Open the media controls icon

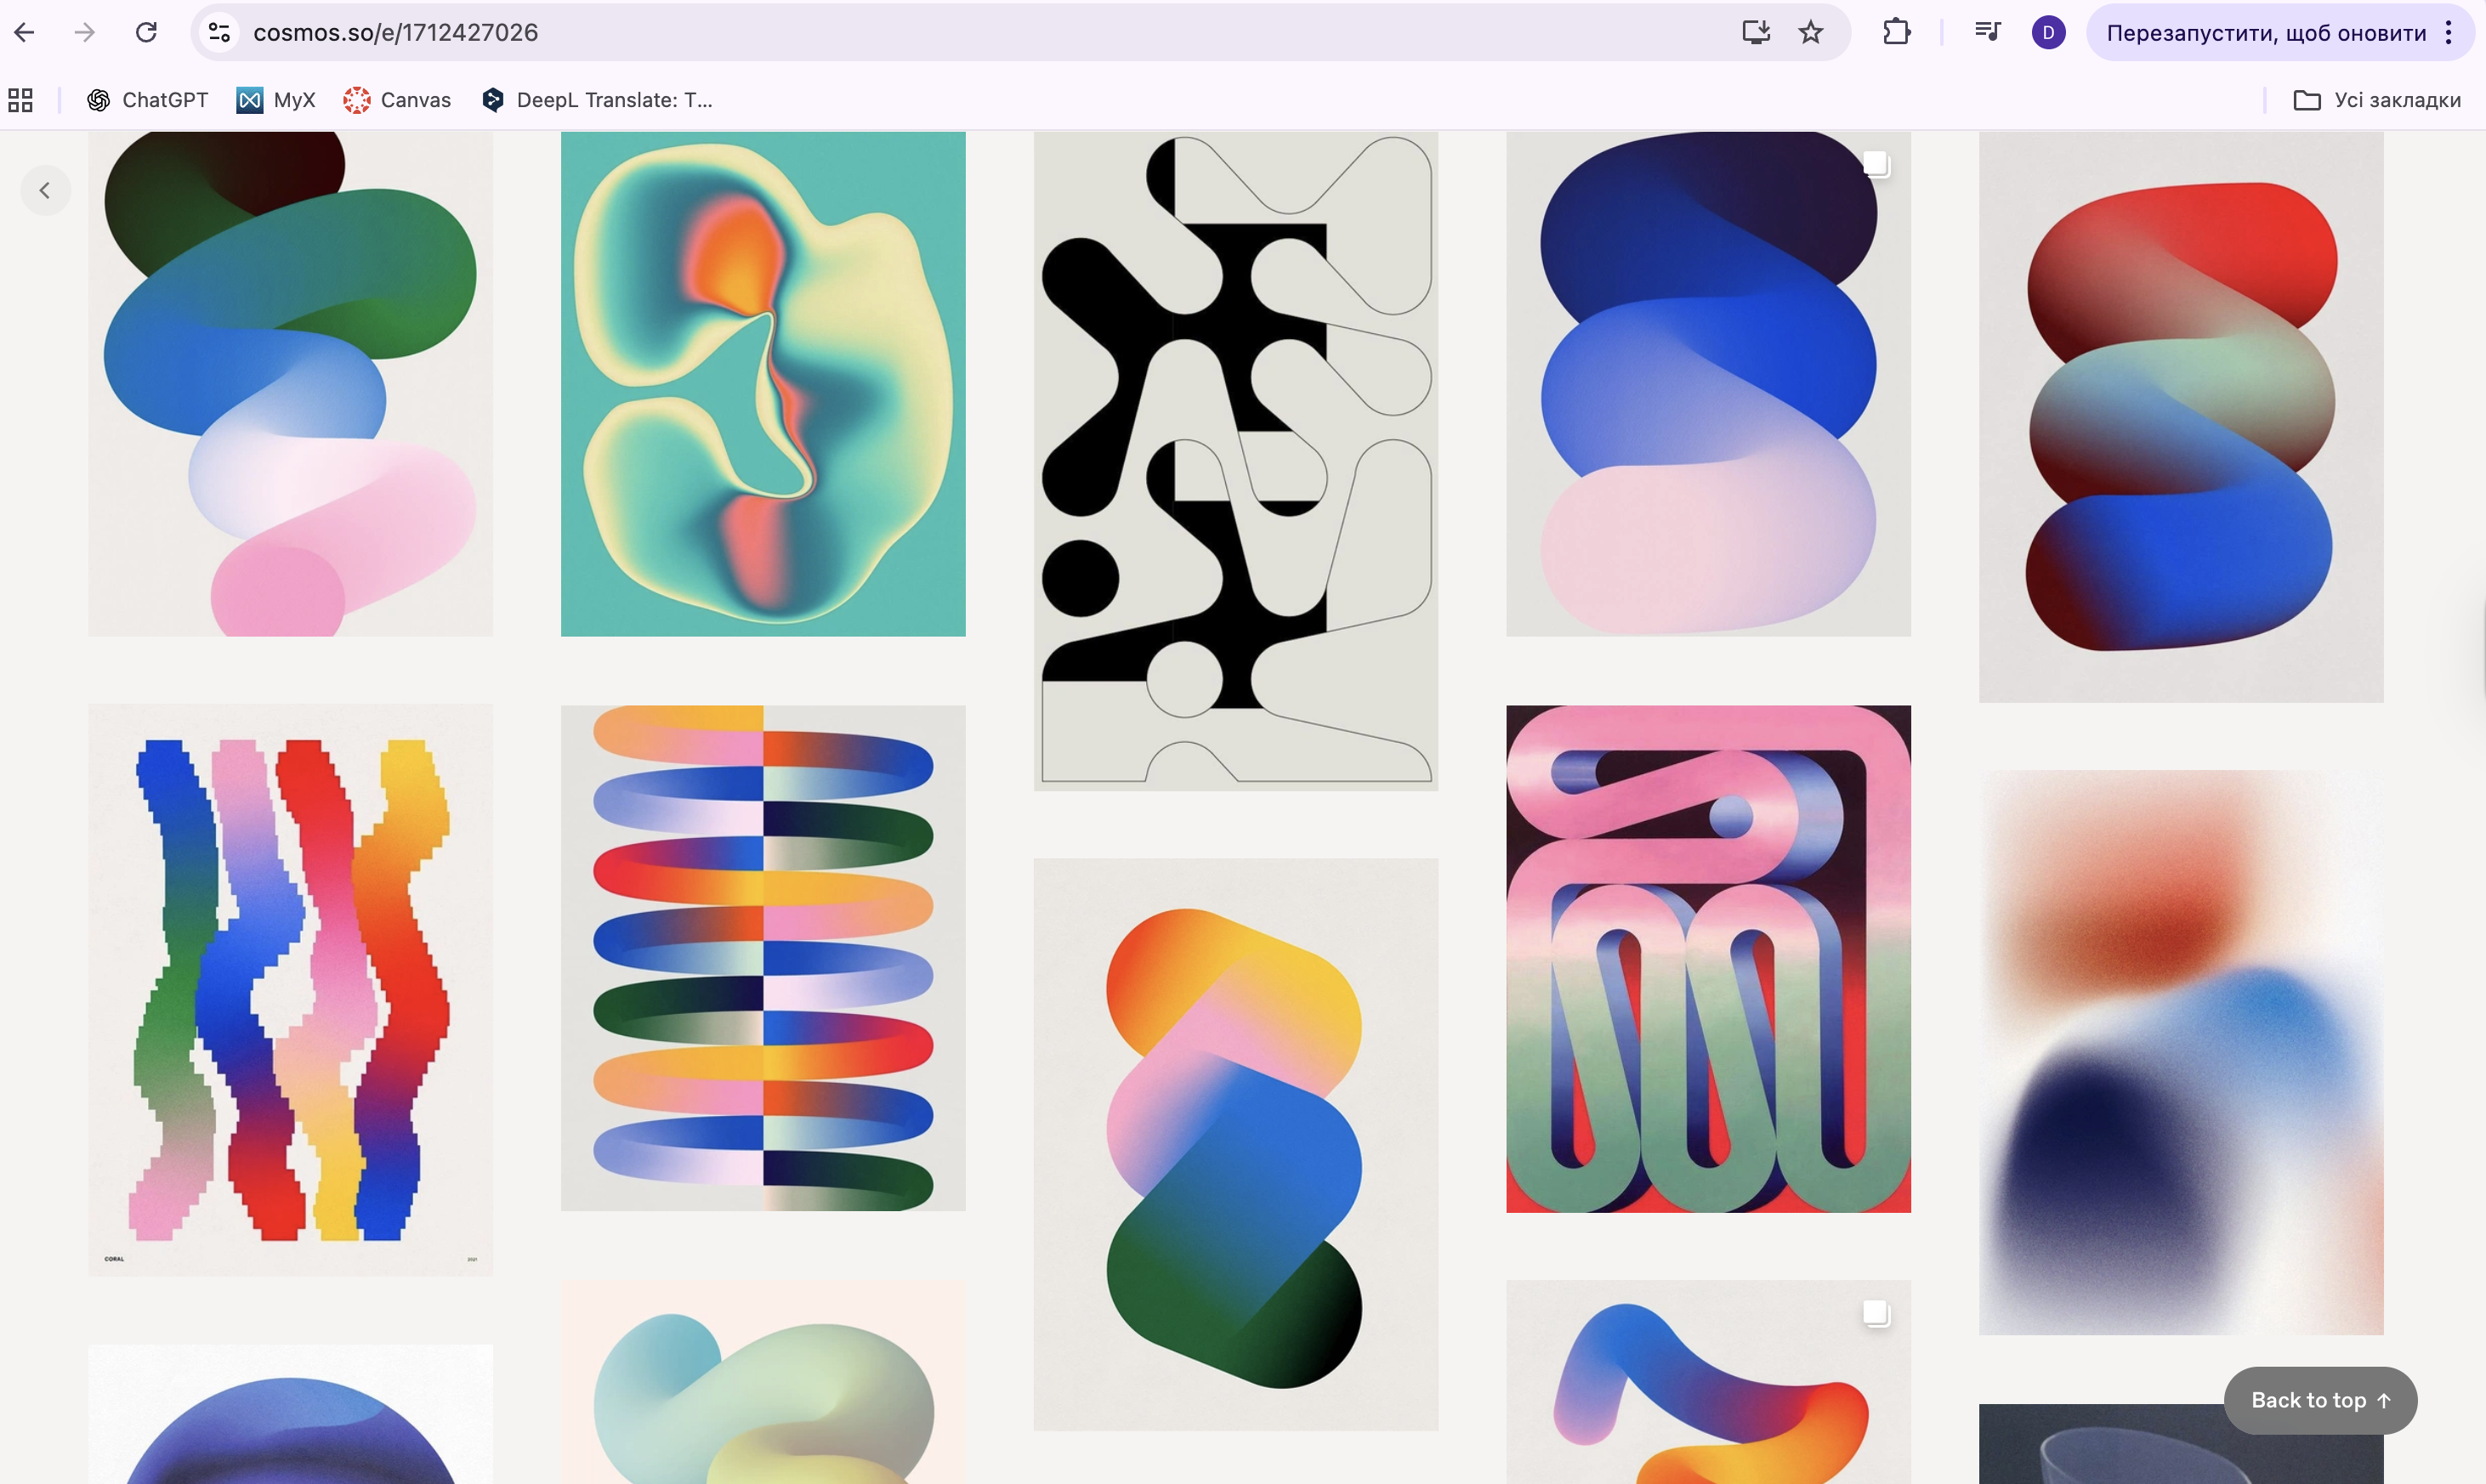coord(1988,33)
